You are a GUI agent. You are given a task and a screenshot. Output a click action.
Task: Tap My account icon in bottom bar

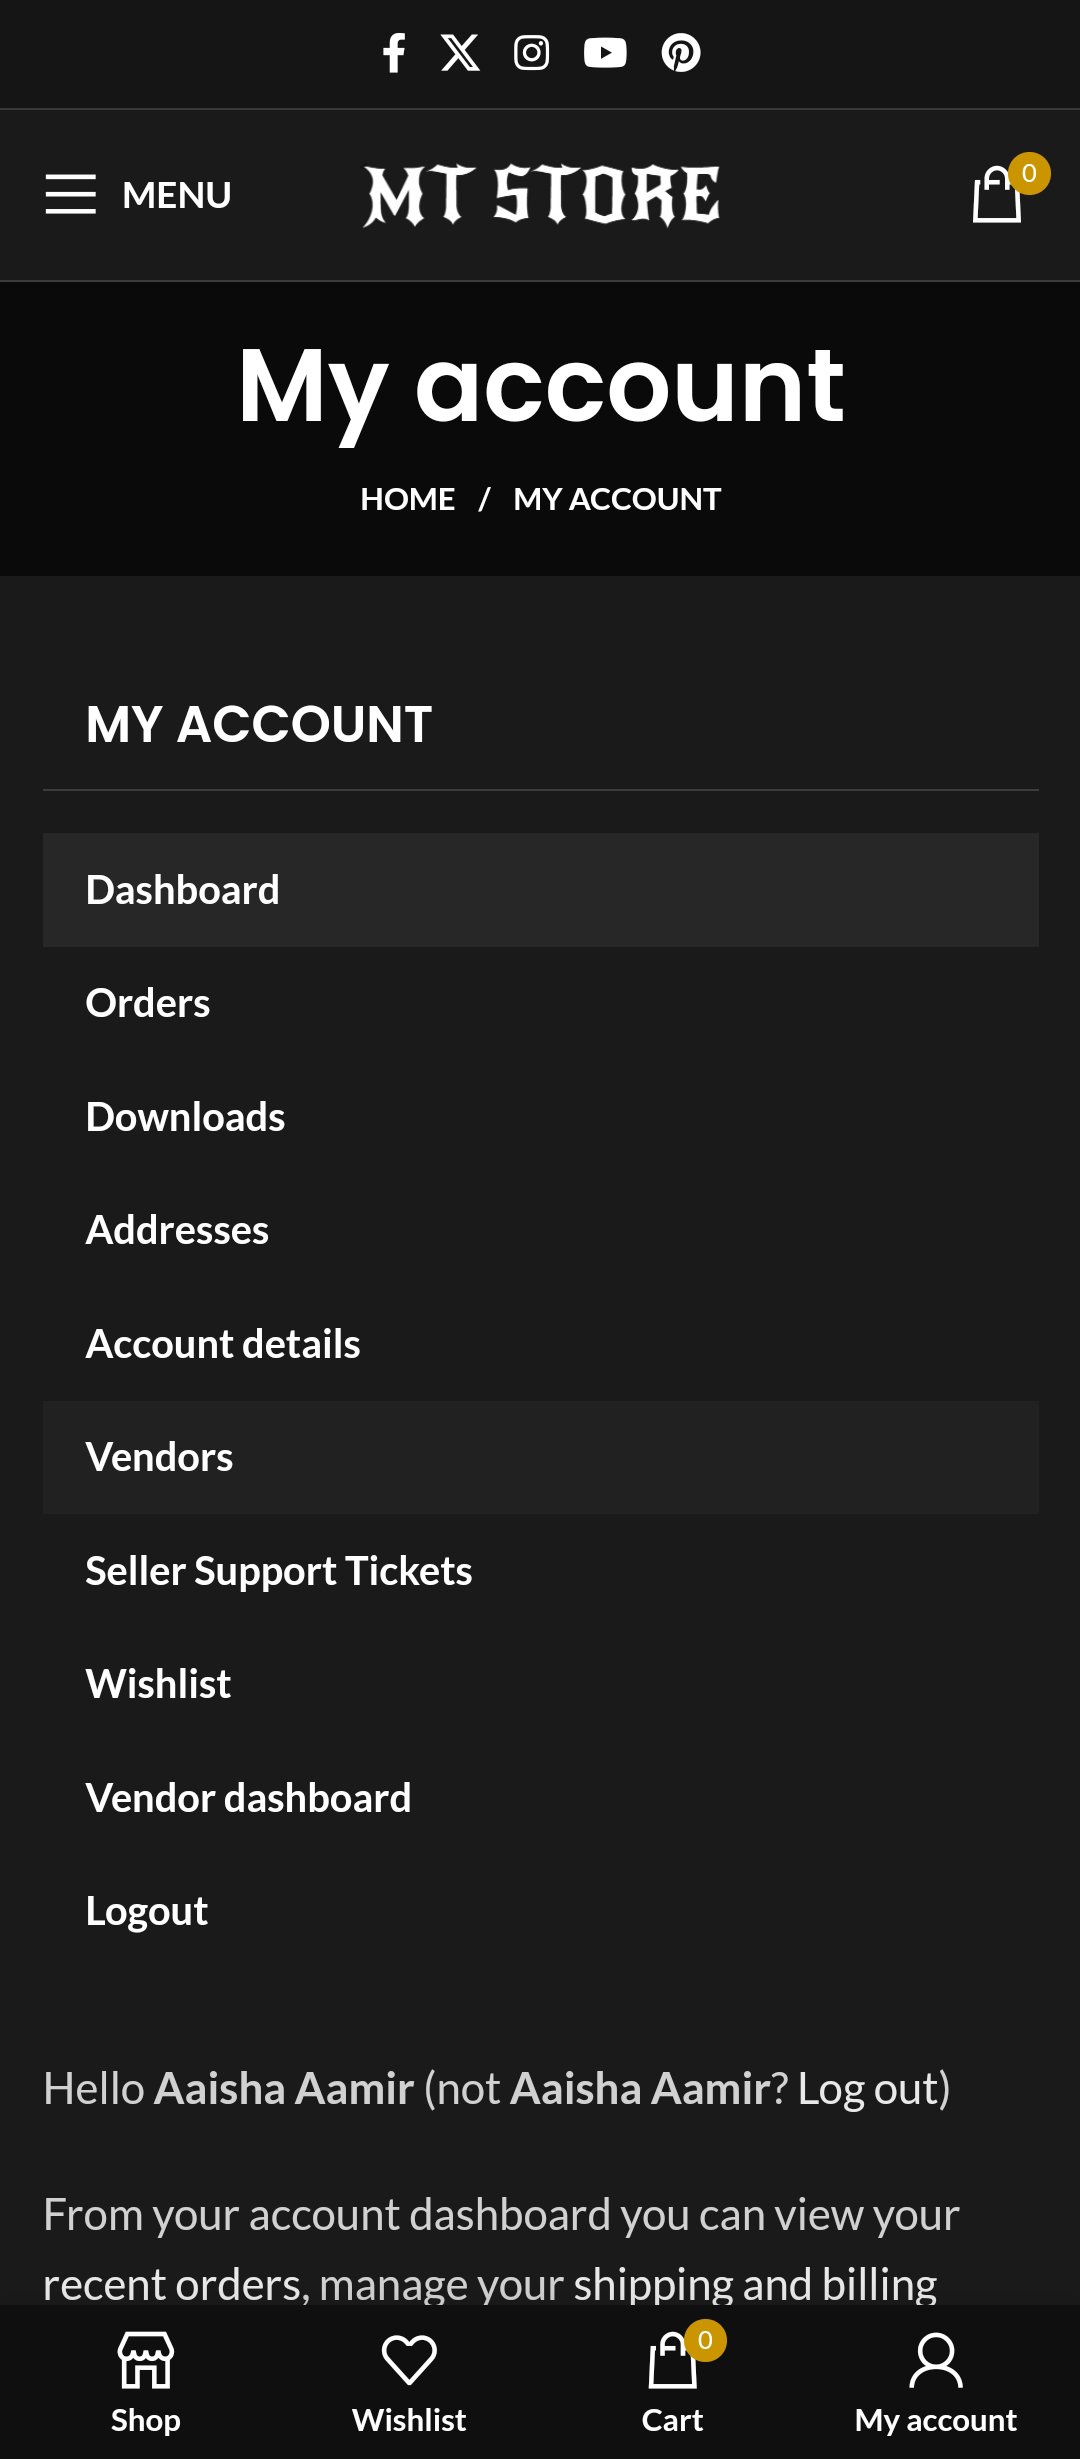(x=936, y=2381)
